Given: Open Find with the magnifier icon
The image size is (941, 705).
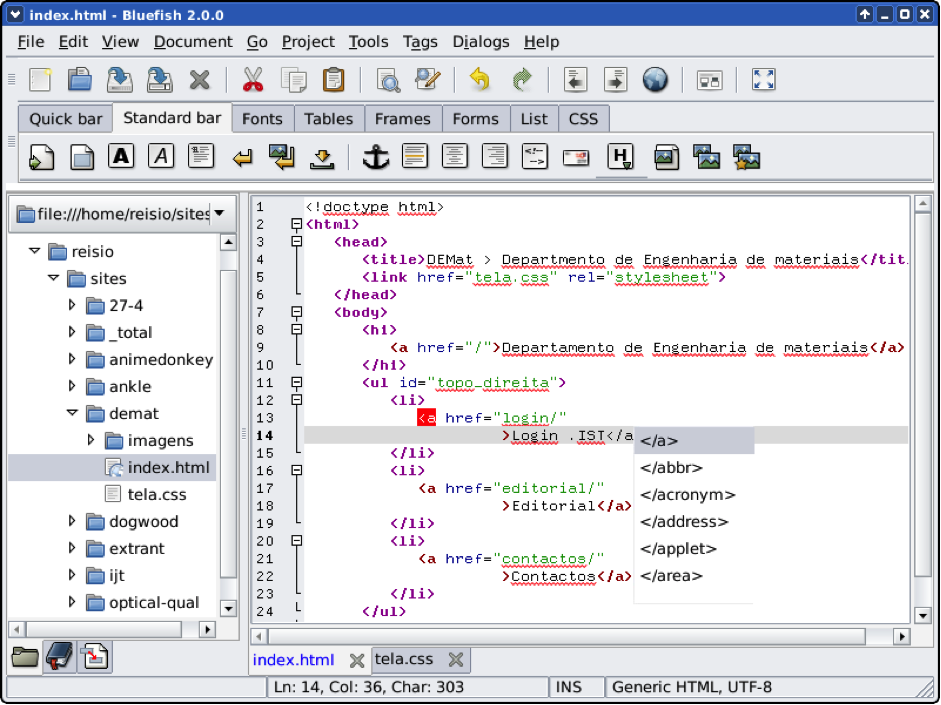Looking at the screenshot, I should point(388,79).
